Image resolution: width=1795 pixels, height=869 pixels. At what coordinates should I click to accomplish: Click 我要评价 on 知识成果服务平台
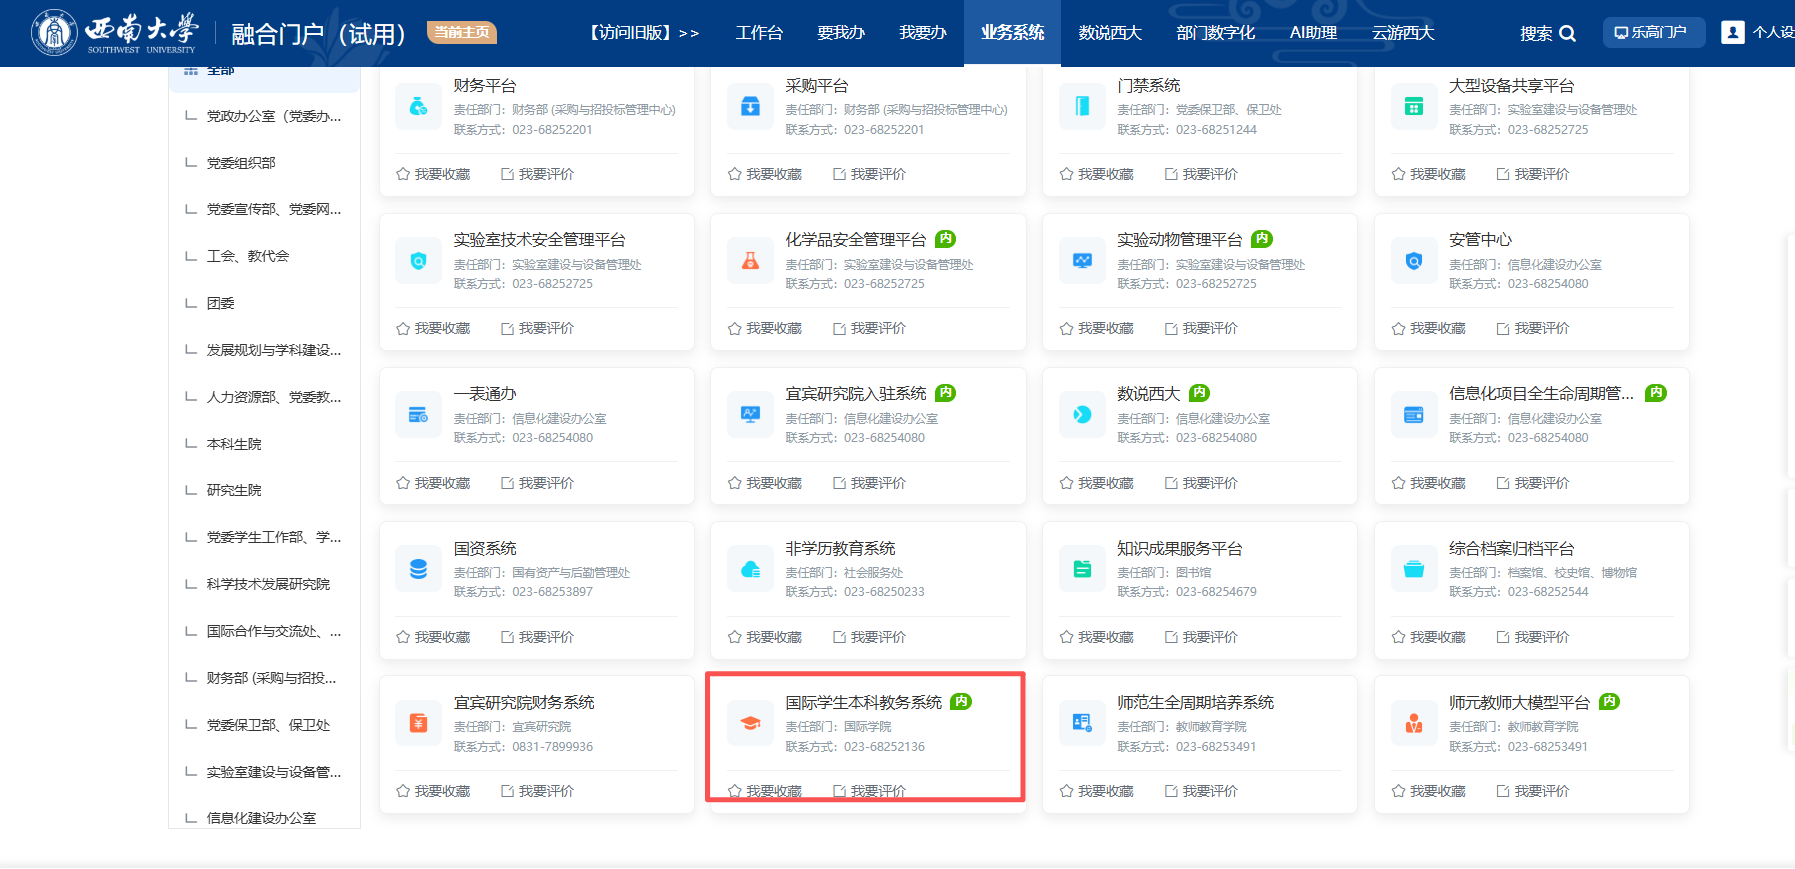[x=1201, y=637]
